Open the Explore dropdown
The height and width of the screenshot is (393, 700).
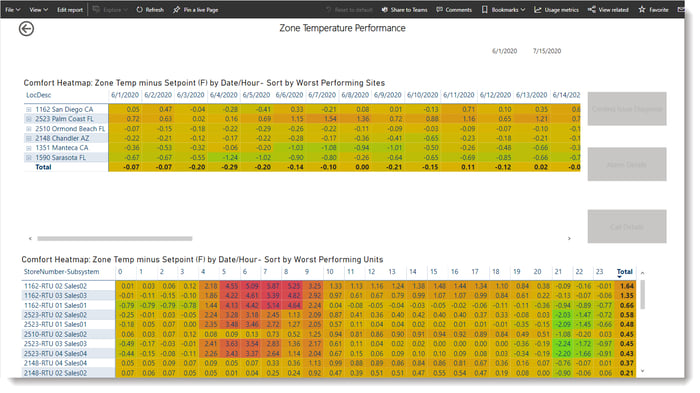click(110, 9)
